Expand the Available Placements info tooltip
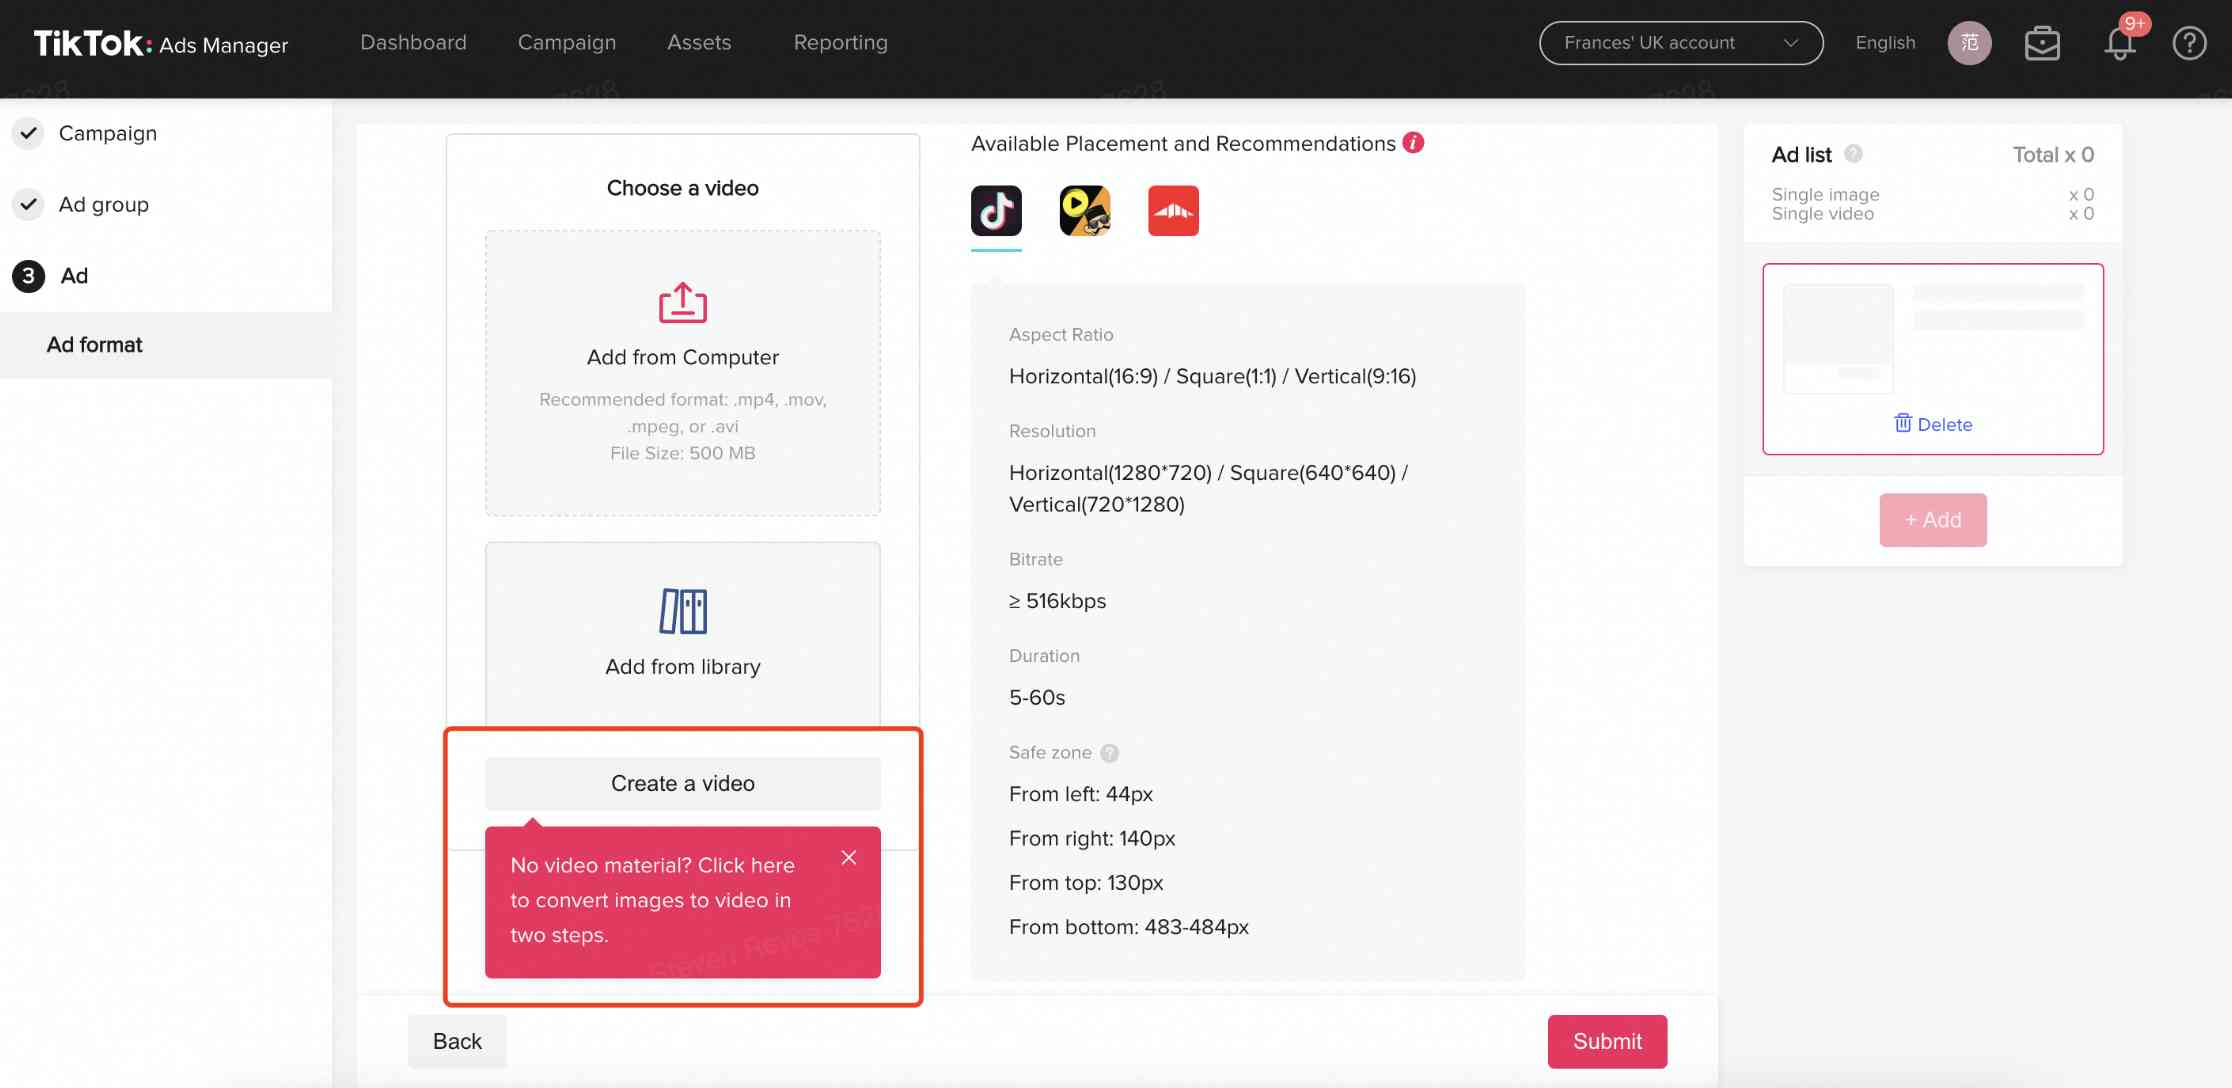 pos(1414,142)
